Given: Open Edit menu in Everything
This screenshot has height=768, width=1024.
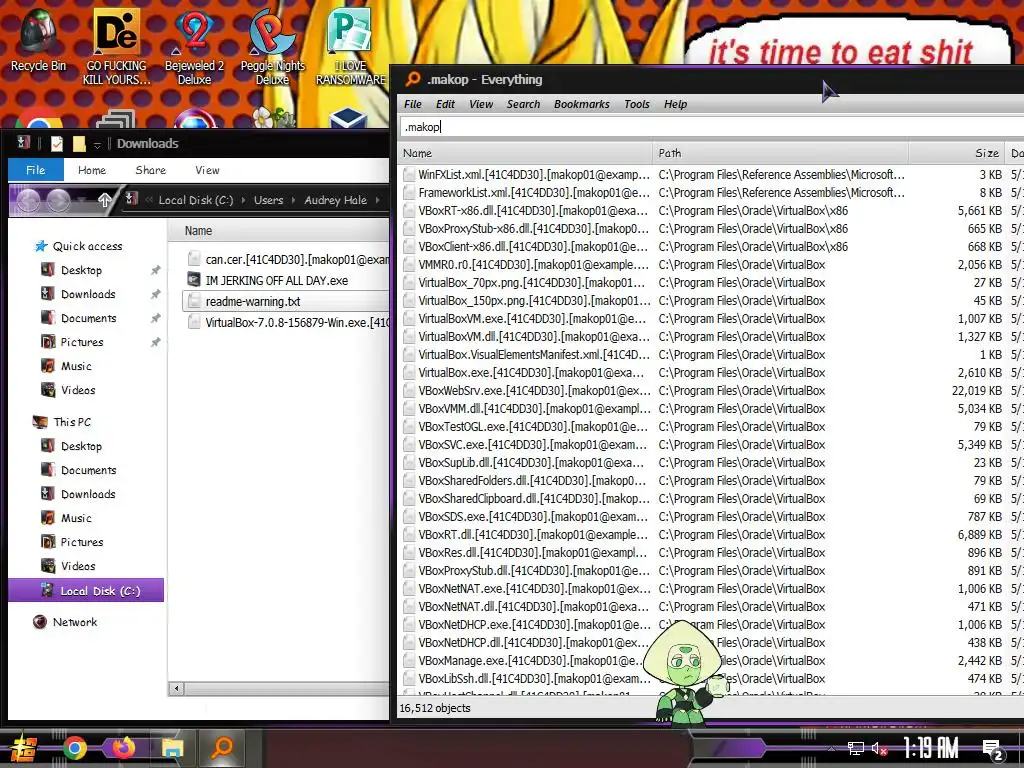Looking at the screenshot, I should [445, 104].
